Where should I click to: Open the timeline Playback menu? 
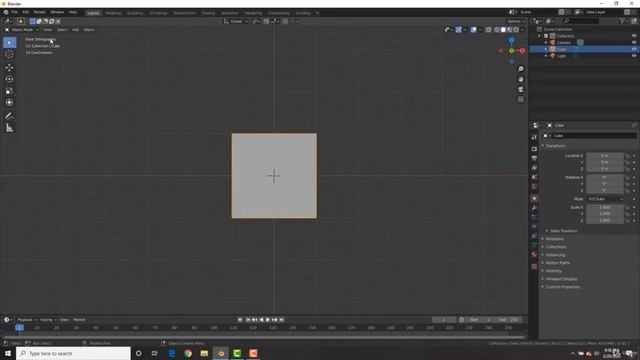coord(27,320)
